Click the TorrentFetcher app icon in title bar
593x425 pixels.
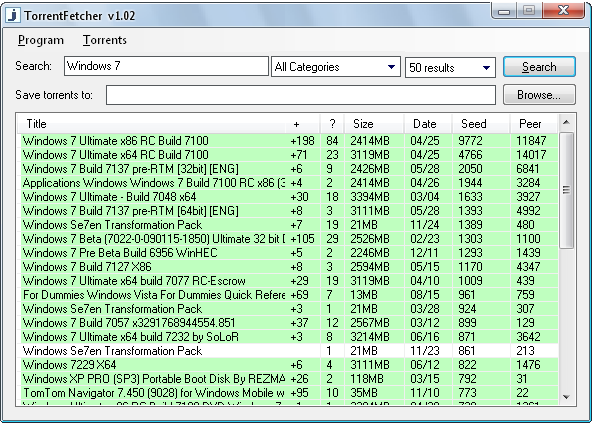tap(13, 16)
